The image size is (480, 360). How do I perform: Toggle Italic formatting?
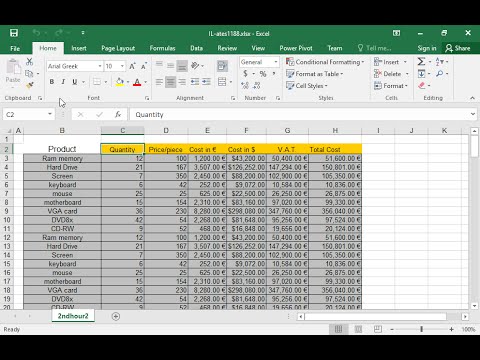(63, 82)
